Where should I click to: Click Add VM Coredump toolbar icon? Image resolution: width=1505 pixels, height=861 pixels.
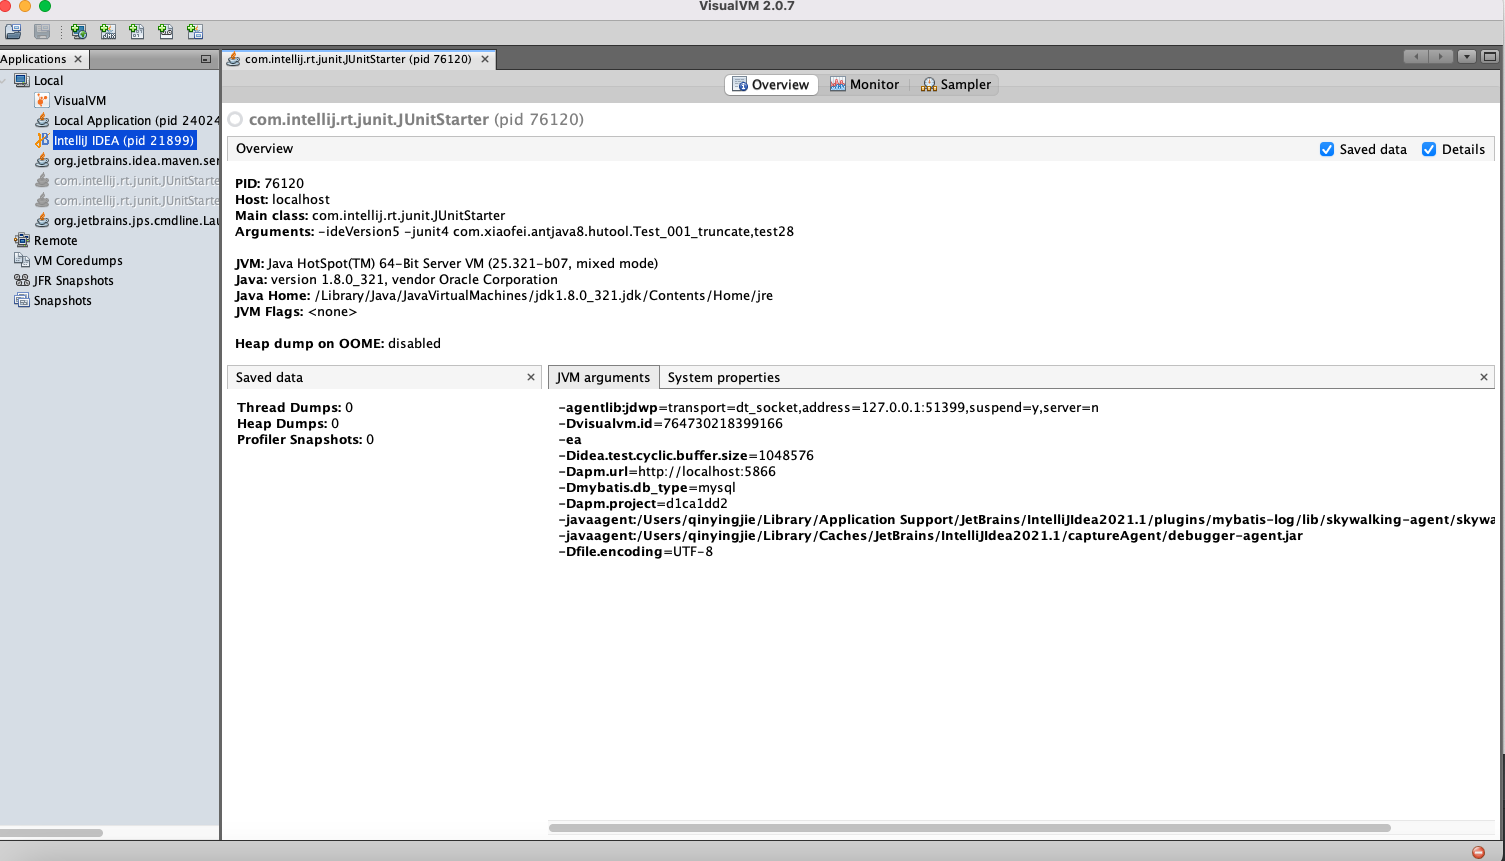(137, 32)
